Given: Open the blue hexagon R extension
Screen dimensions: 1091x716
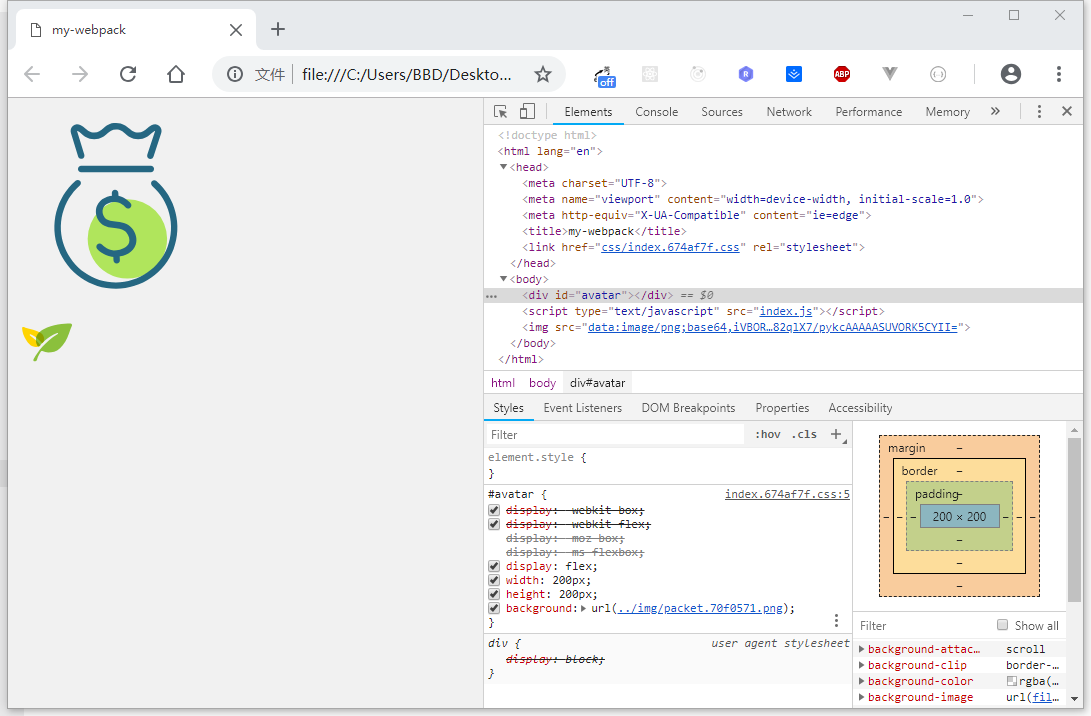Looking at the screenshot, I should coord(746,74).
